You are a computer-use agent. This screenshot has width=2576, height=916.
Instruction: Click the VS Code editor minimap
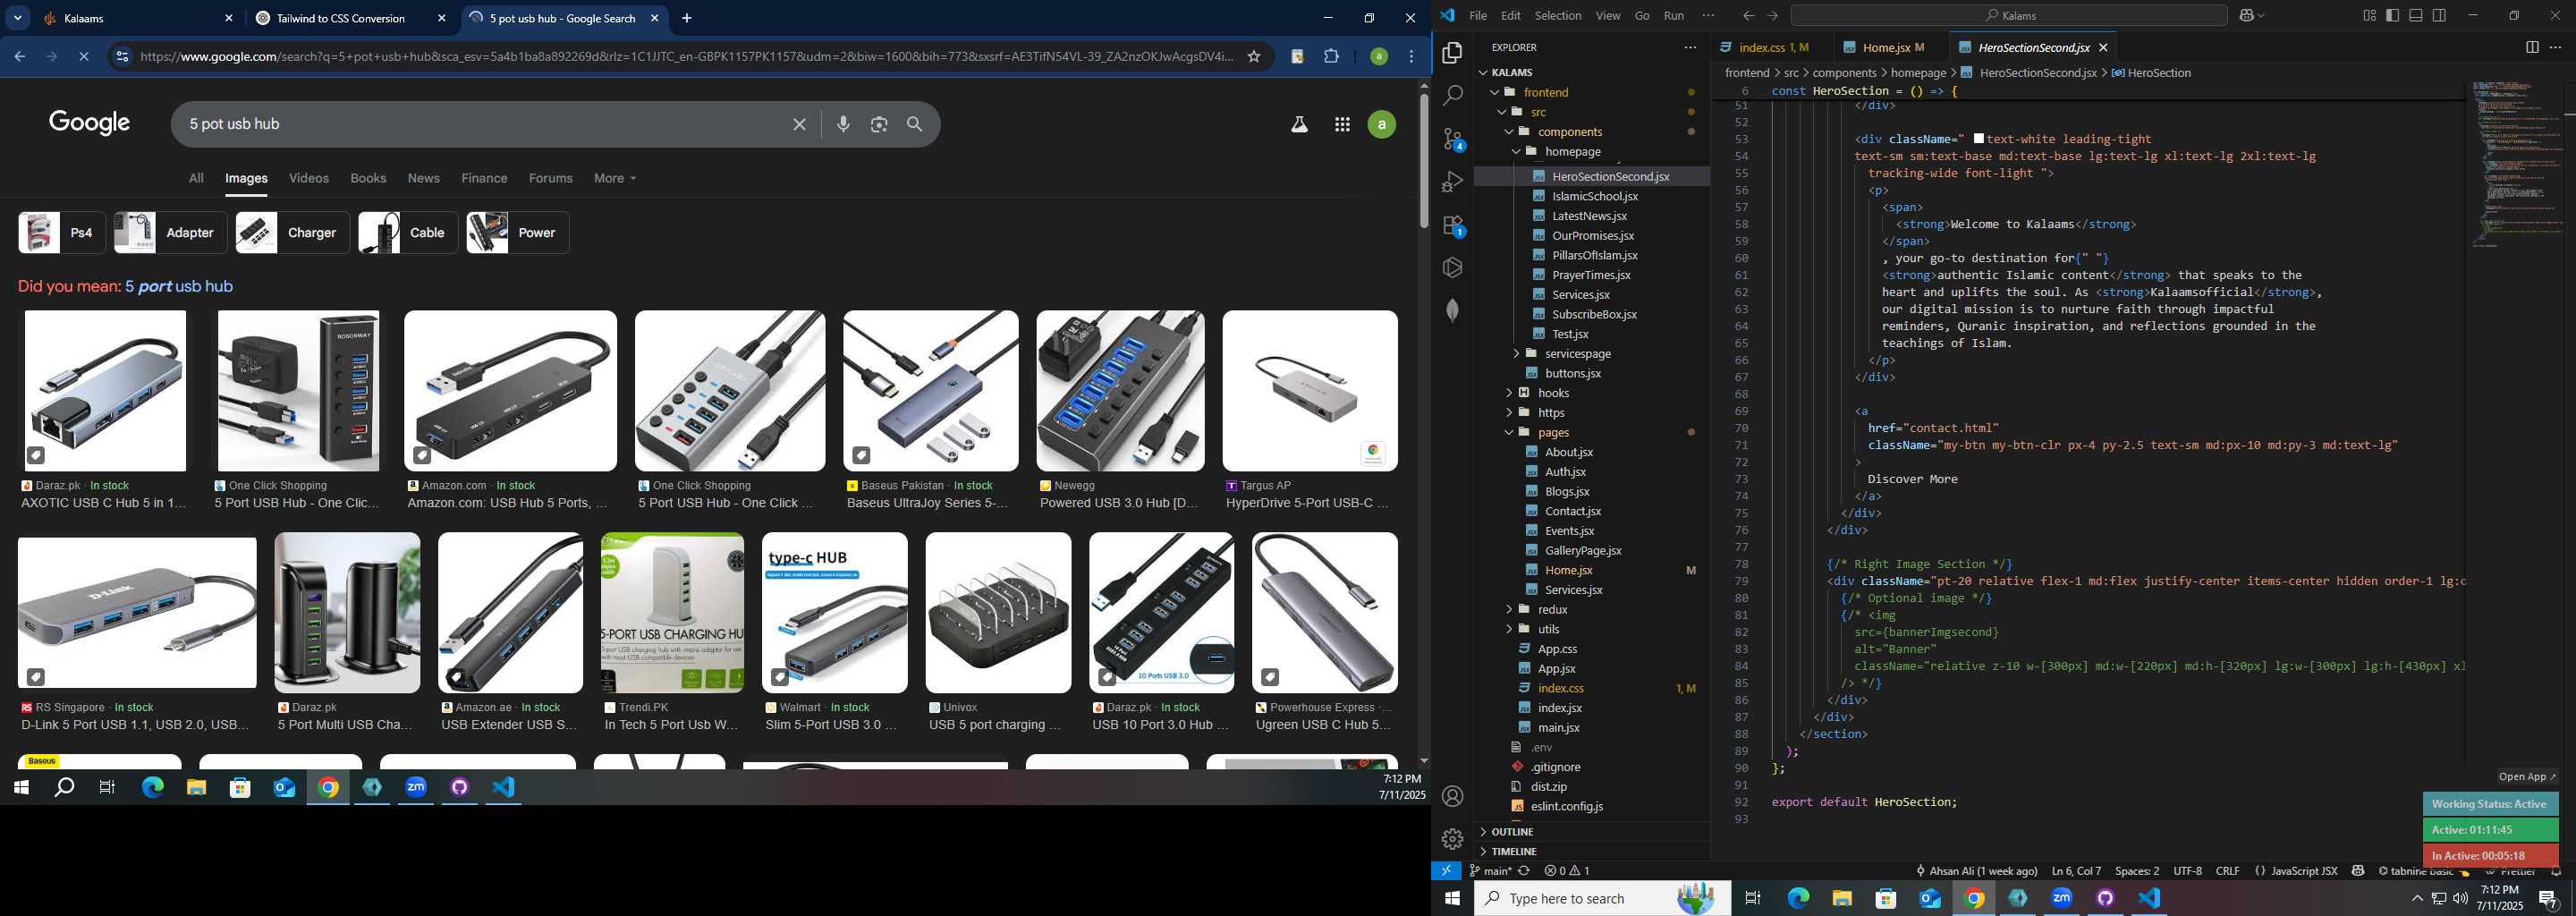point(2516,165)
